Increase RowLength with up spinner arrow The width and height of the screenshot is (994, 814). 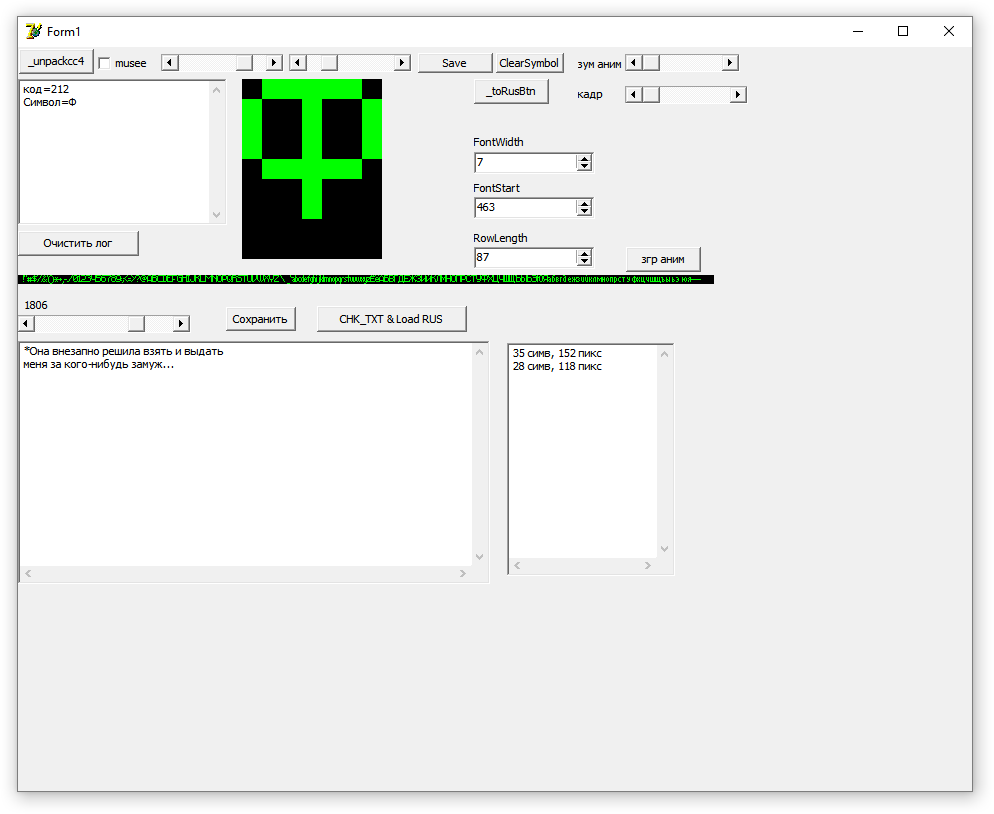click(x=584, y=253)
